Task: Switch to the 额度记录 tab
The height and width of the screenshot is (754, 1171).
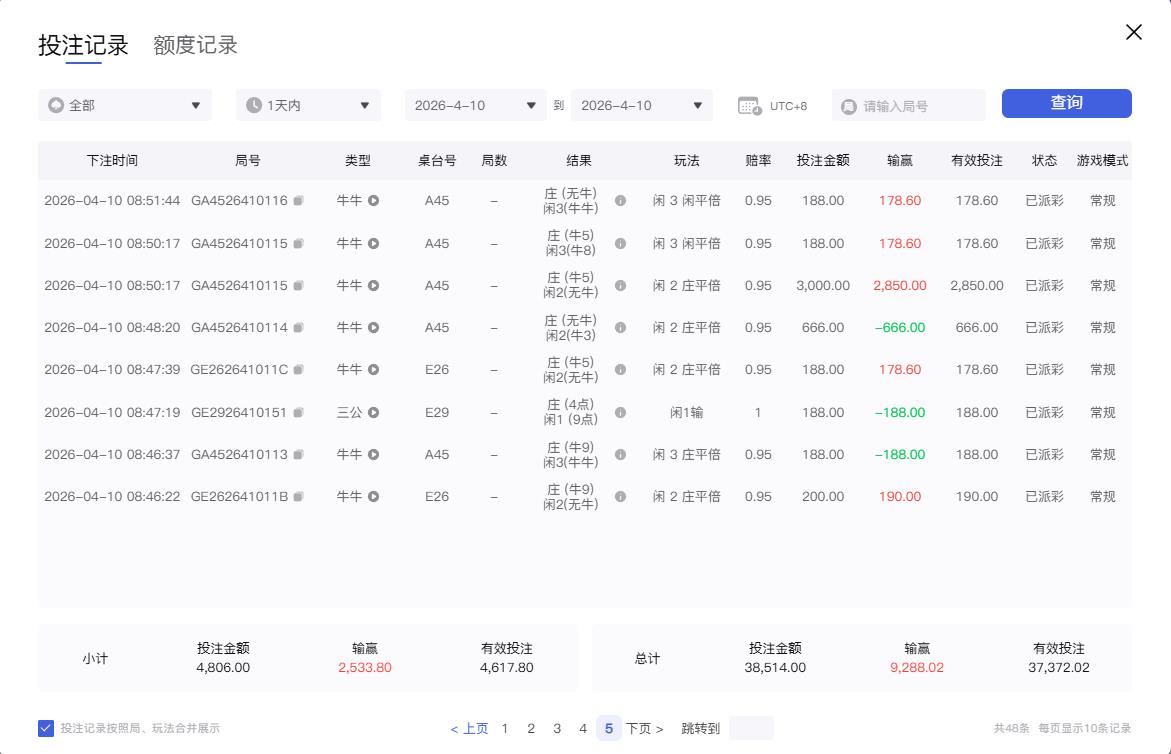Action: pos(195,45)
